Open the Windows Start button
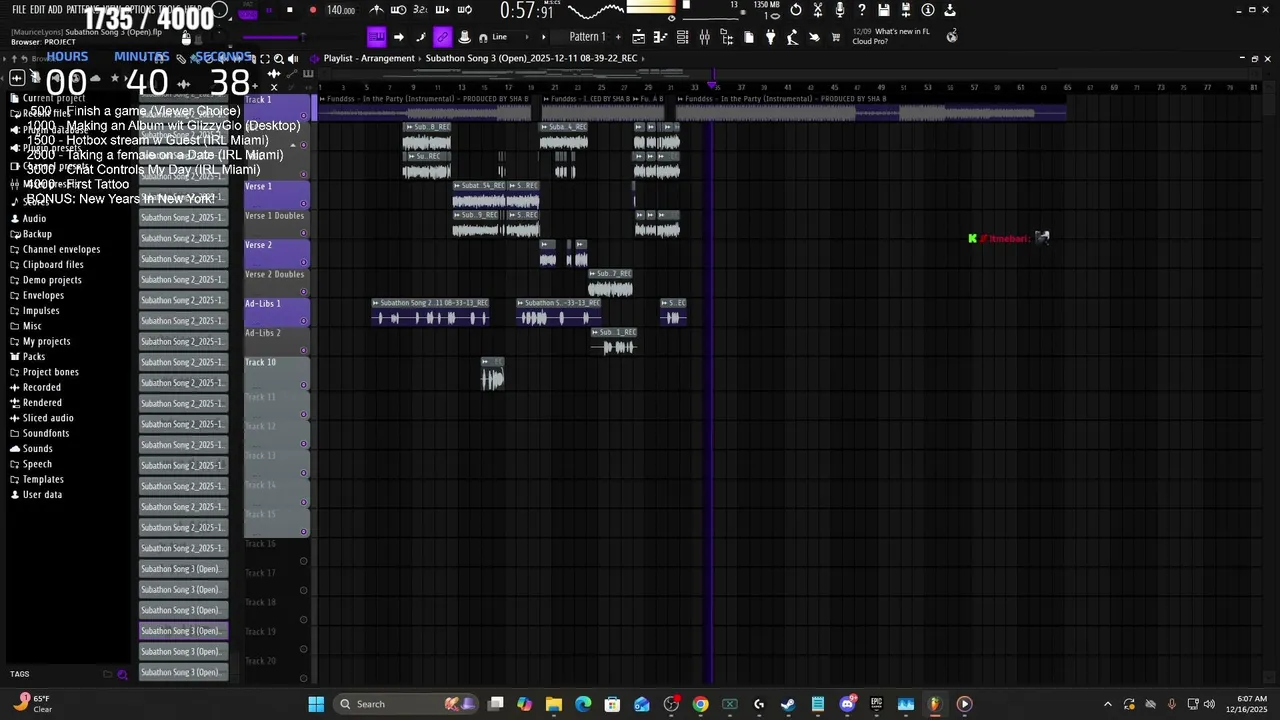Viewport: 1280px width, 720px height. pos(316,704)
